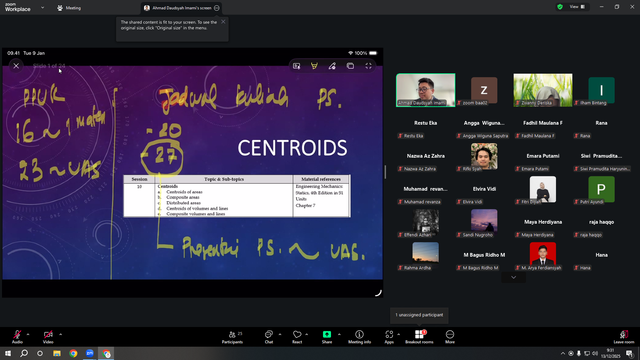This screenshot has width=640, height=360.
Task: Open File Explorer from taskbar
Action: pyautogui.click(x=57, y=353)
